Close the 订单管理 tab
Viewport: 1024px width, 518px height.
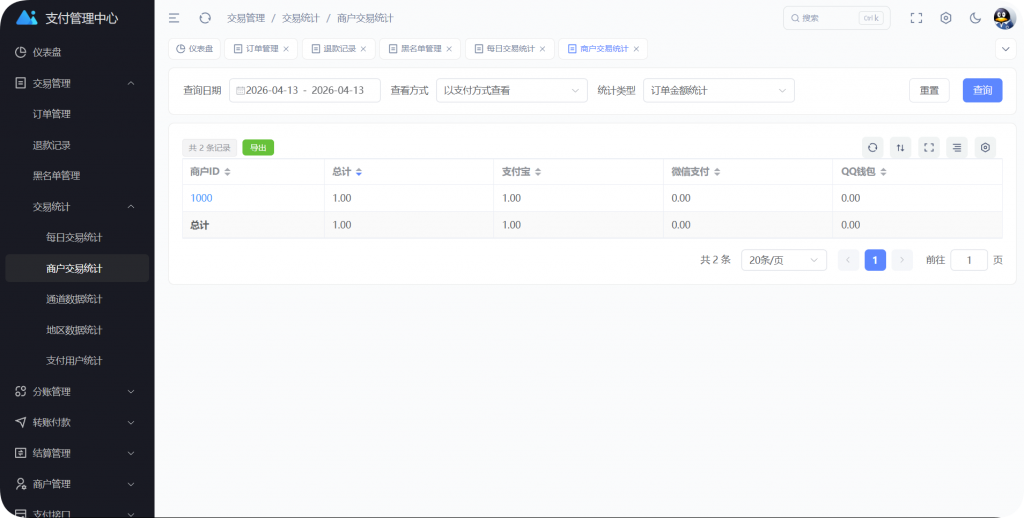(x=286, y=49)
